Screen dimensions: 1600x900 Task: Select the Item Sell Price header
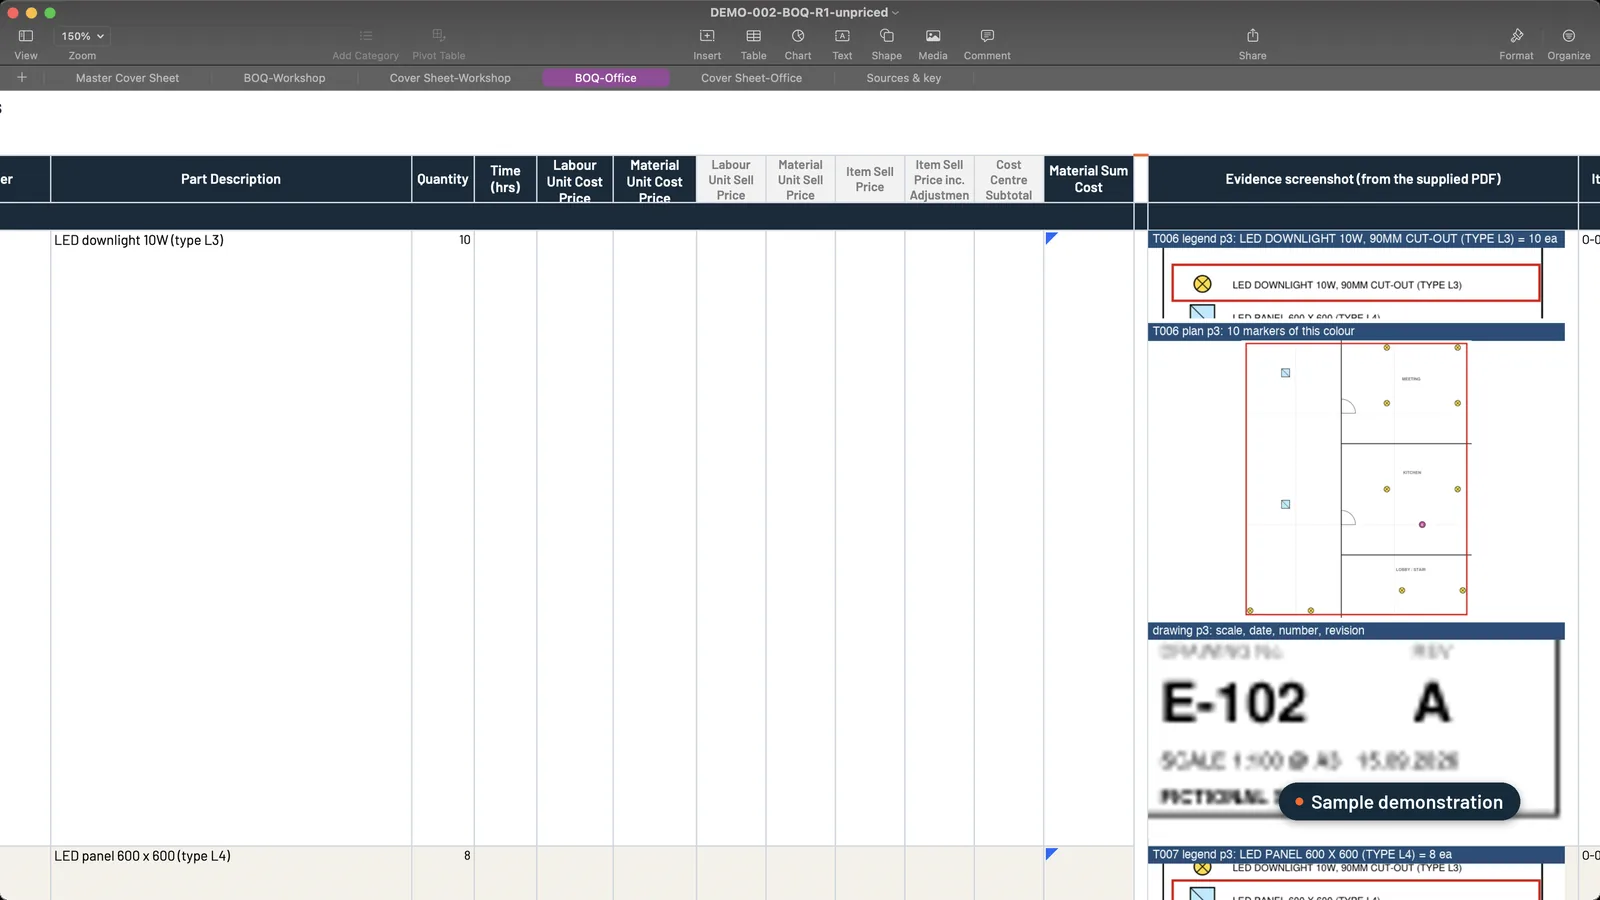coord(870,179)
